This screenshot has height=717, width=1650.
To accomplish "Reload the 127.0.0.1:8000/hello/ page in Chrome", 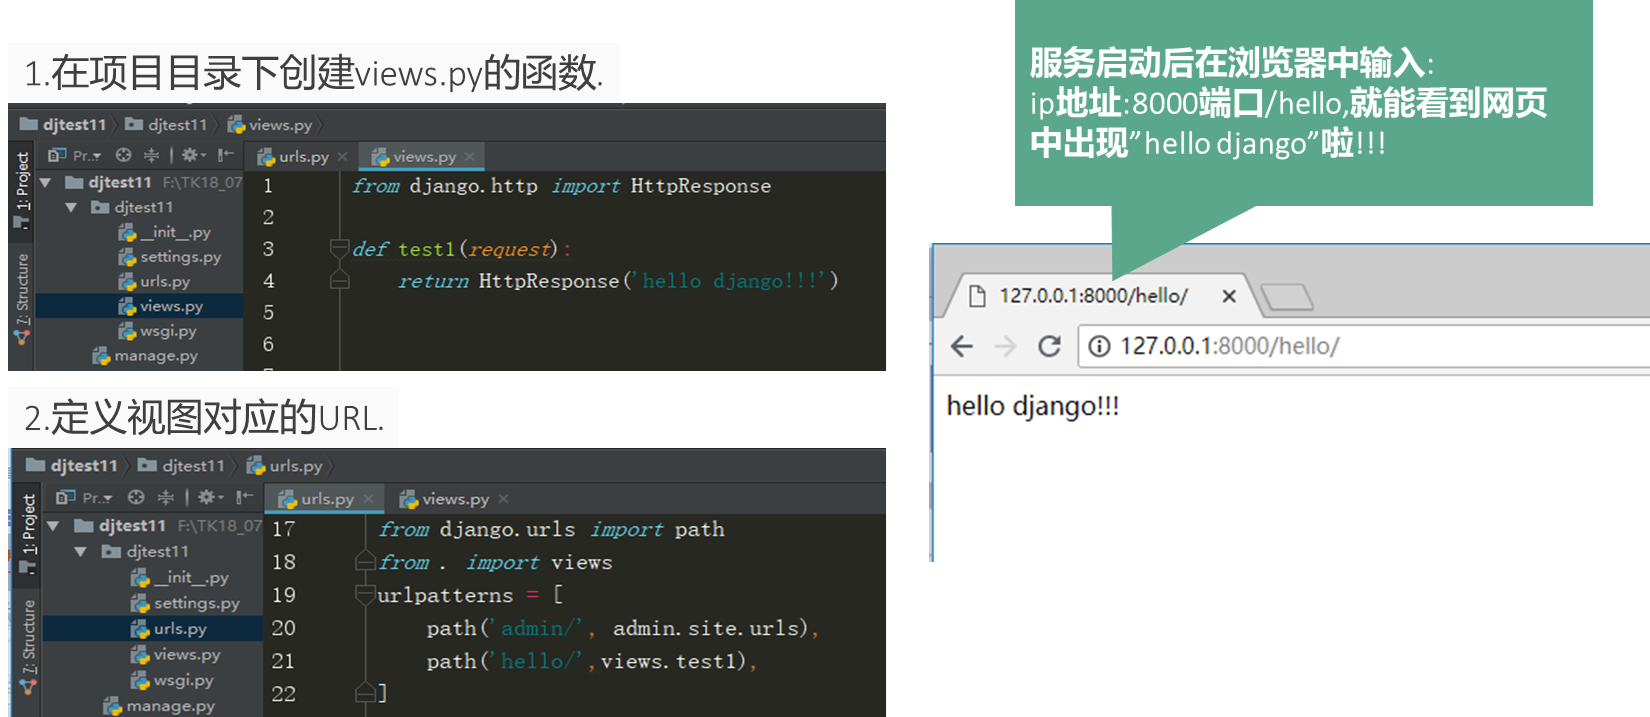I will (x=1049, y=346).
